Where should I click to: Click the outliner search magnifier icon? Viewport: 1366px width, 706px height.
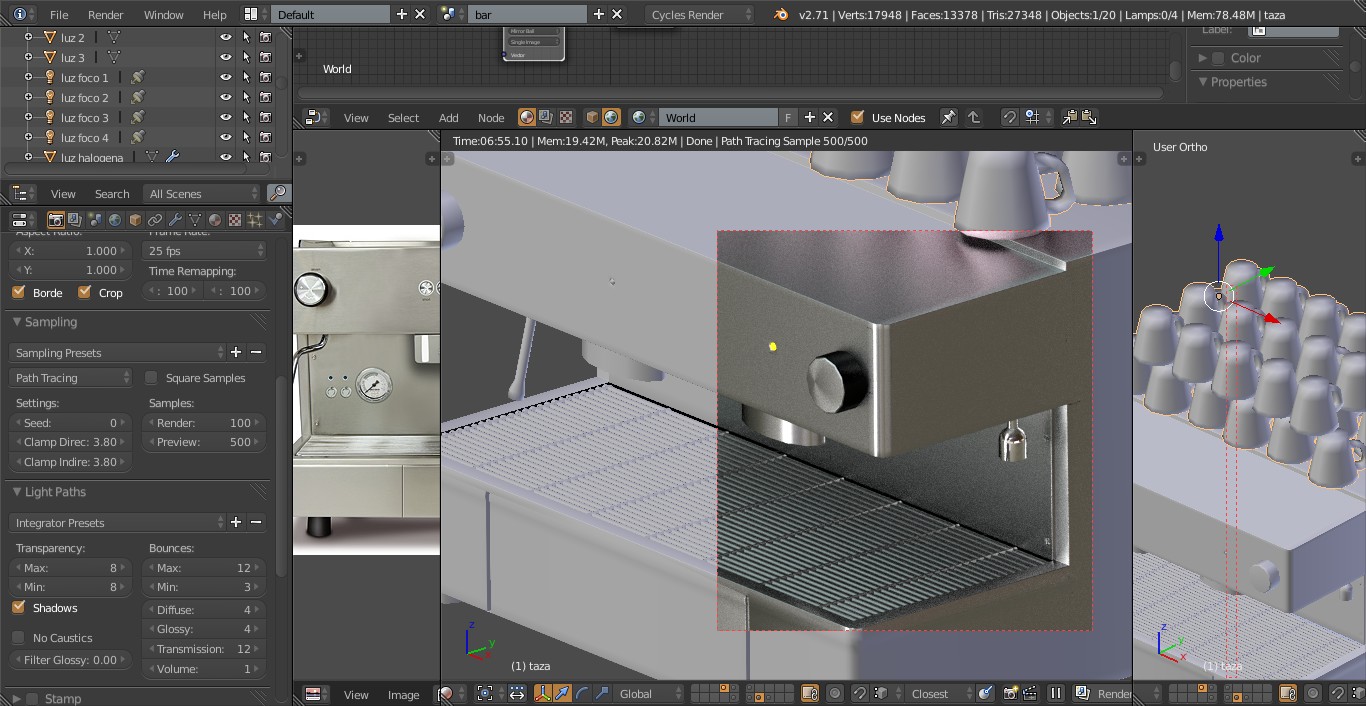(279, 193)
